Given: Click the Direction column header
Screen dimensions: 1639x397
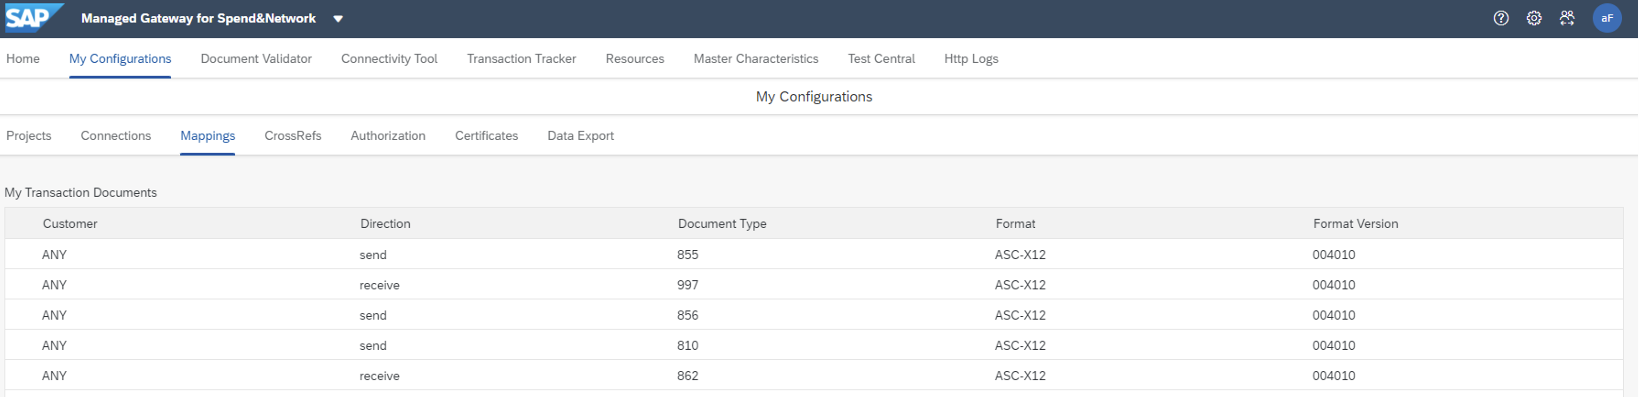Looking at the screenshot, I should [x=385, y=224].
